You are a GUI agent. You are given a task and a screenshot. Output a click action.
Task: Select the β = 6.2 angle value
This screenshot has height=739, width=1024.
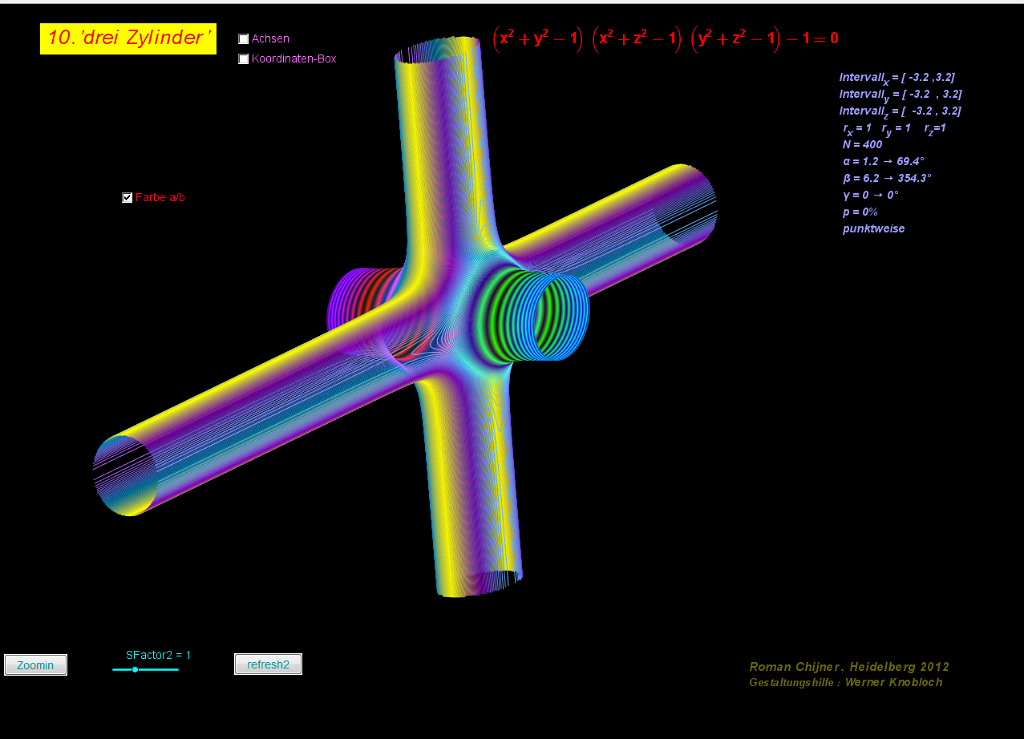886,178
